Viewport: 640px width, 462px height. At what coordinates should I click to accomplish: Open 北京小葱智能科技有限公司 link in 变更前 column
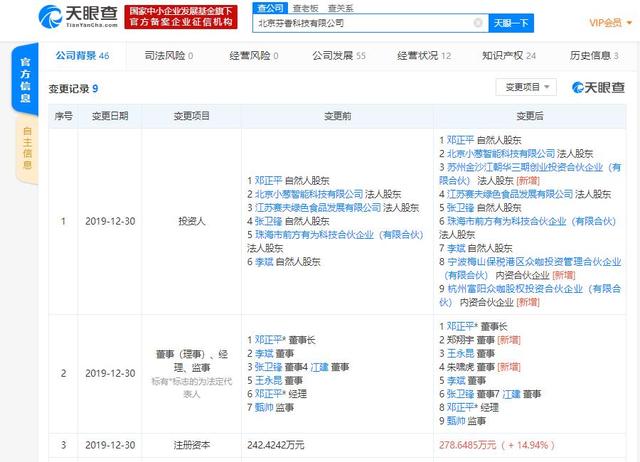pos(309,194)
